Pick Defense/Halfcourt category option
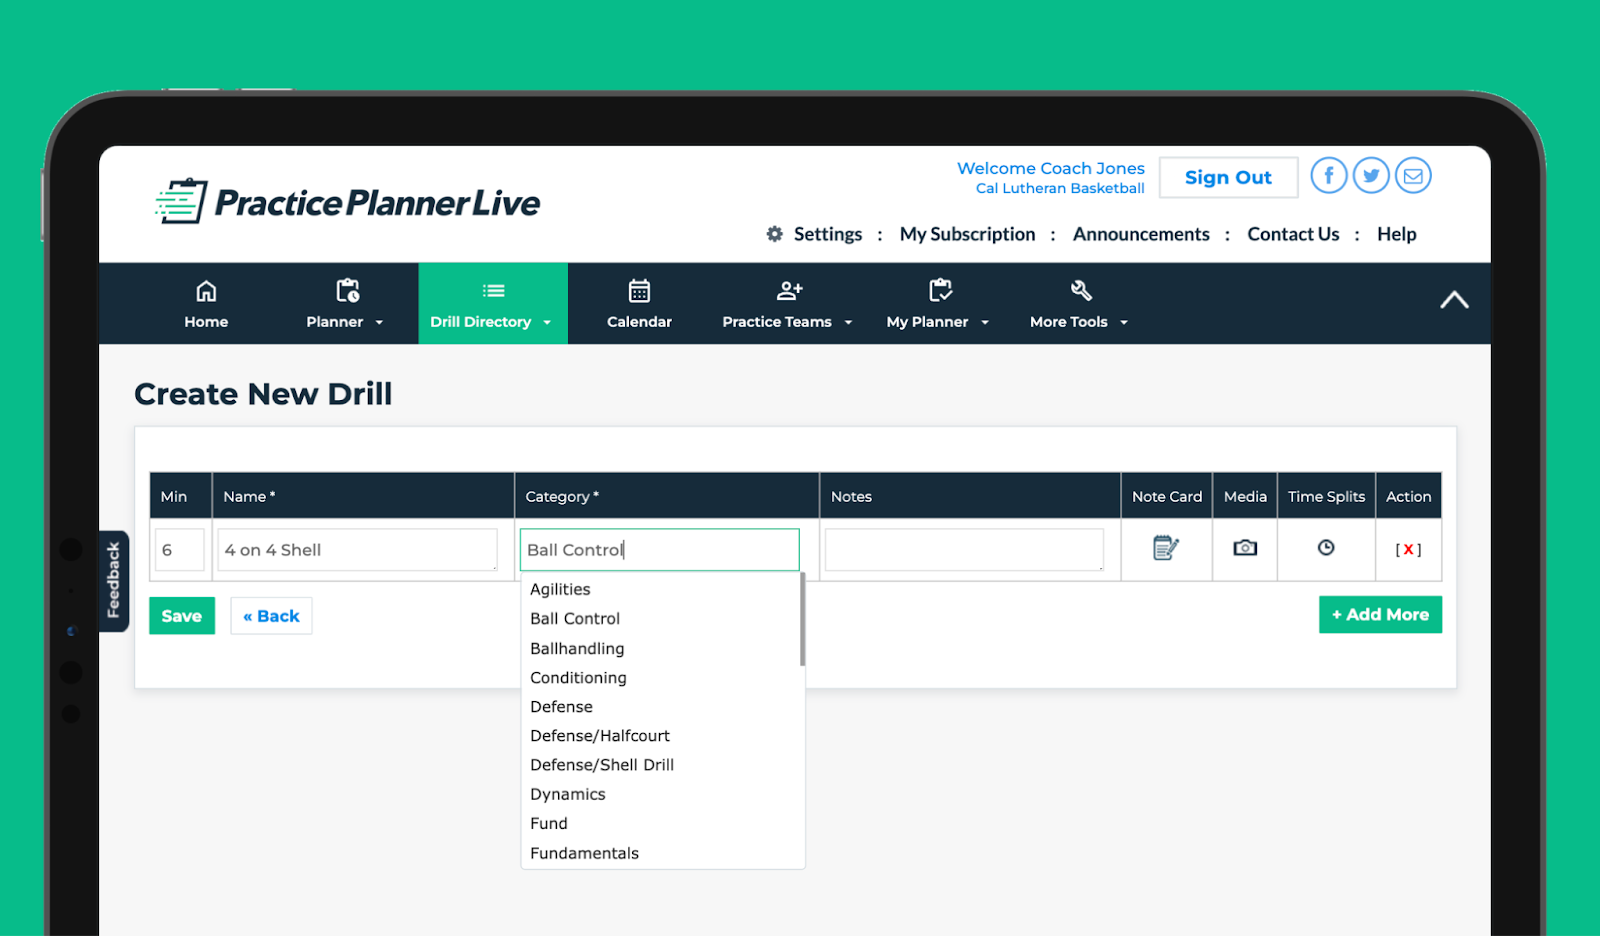This screenshot has height=936, width=1600. pyautogui.click(x=600, y=736)
